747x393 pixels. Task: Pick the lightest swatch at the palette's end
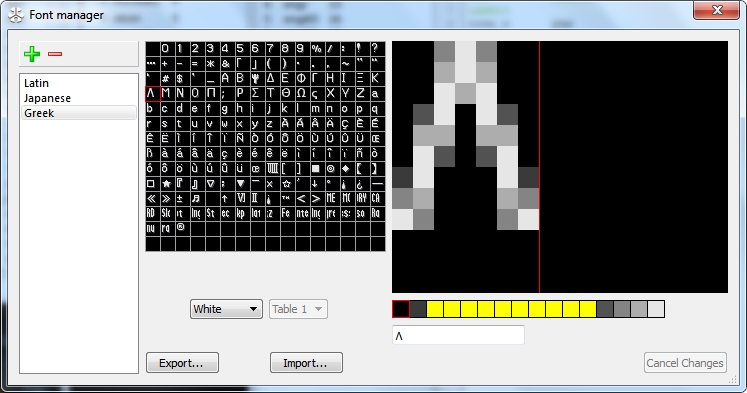click(656, 309)
